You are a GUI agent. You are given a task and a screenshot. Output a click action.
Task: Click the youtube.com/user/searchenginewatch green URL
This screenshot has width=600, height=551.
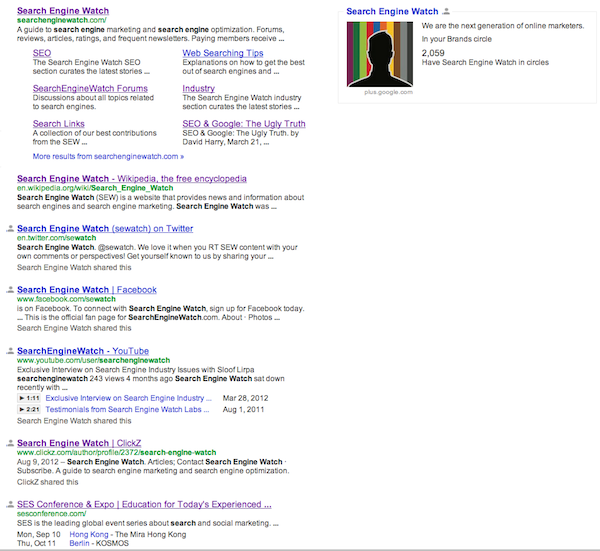pos(93,360)
